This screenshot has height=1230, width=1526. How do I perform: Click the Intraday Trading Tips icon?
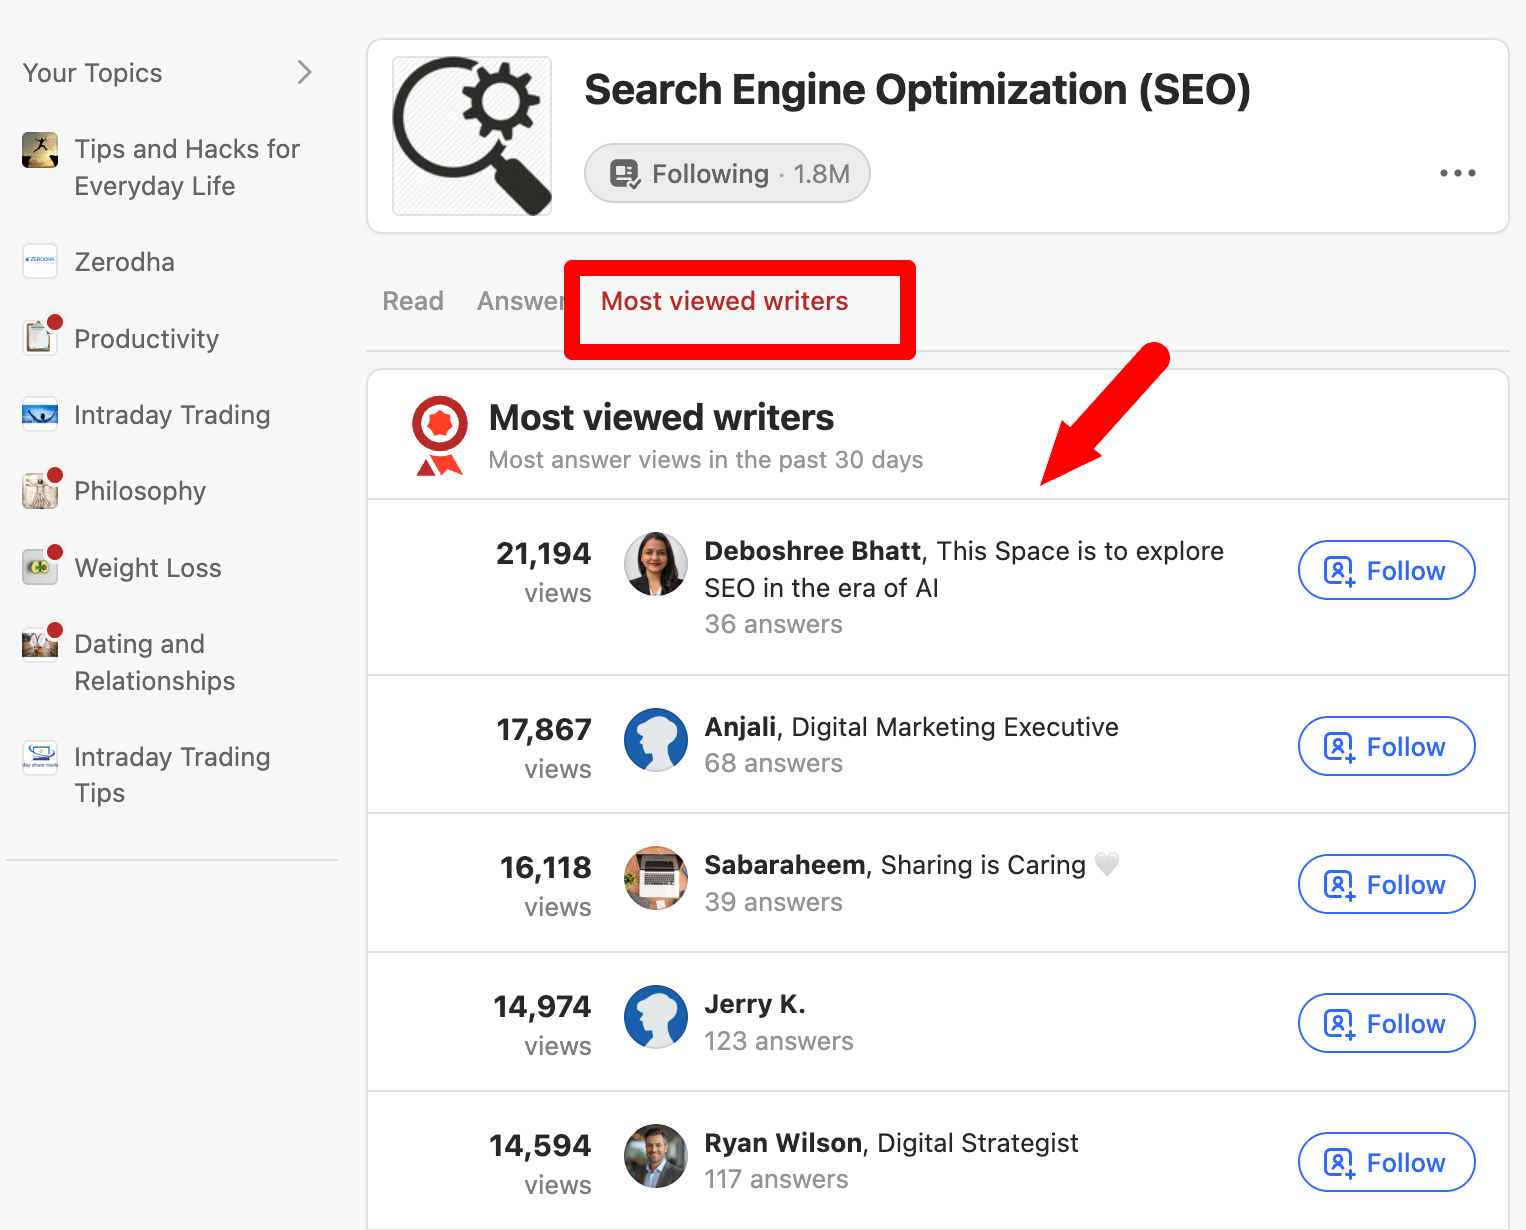click(40, 757)
